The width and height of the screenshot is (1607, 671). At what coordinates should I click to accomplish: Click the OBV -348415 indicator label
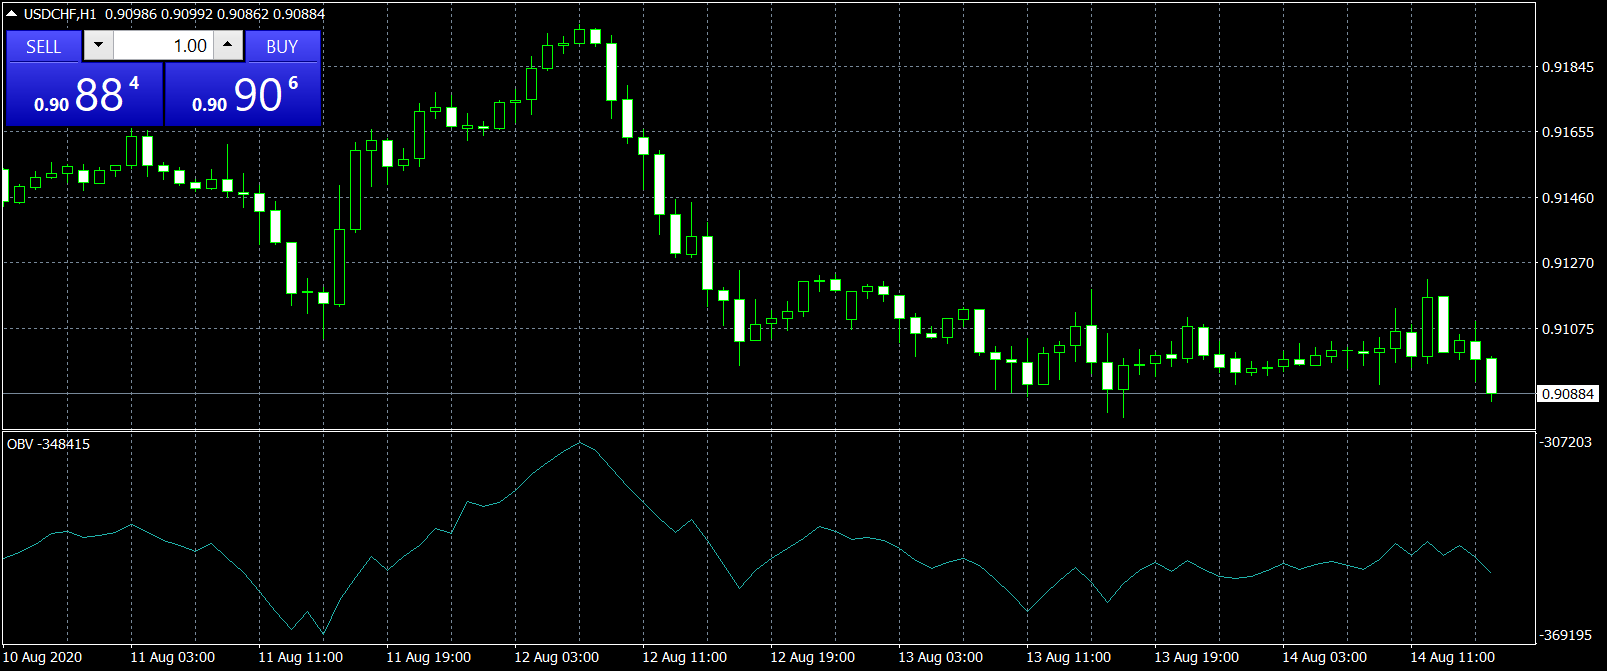coord(48,444)
